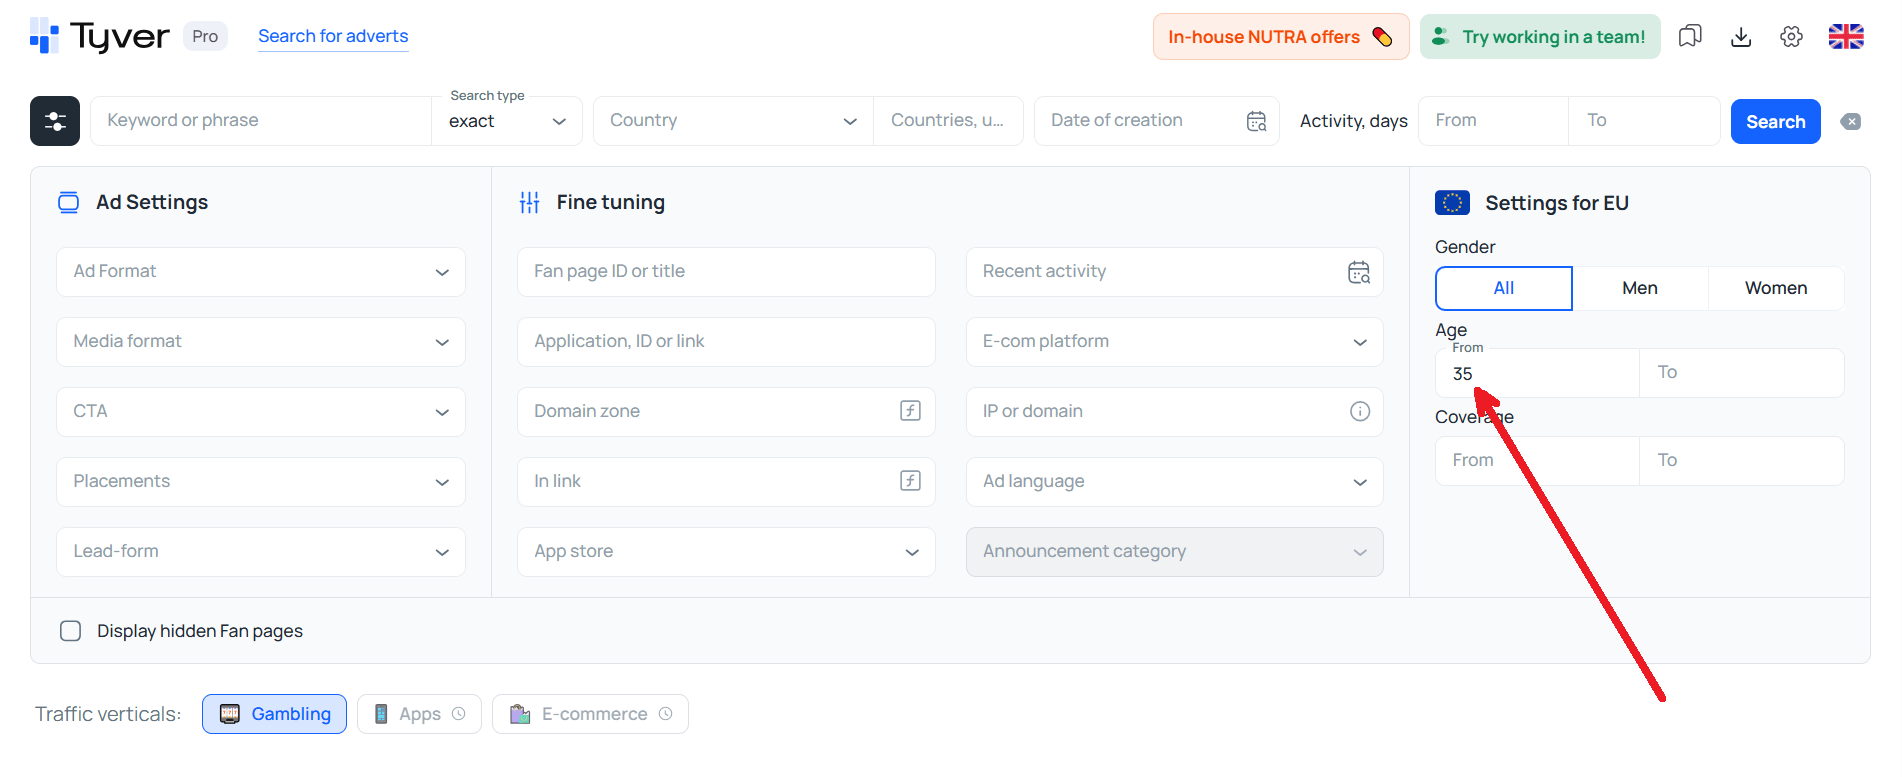
Task: Open the Search type exact dropdown
Action: [x=507, y=121]
